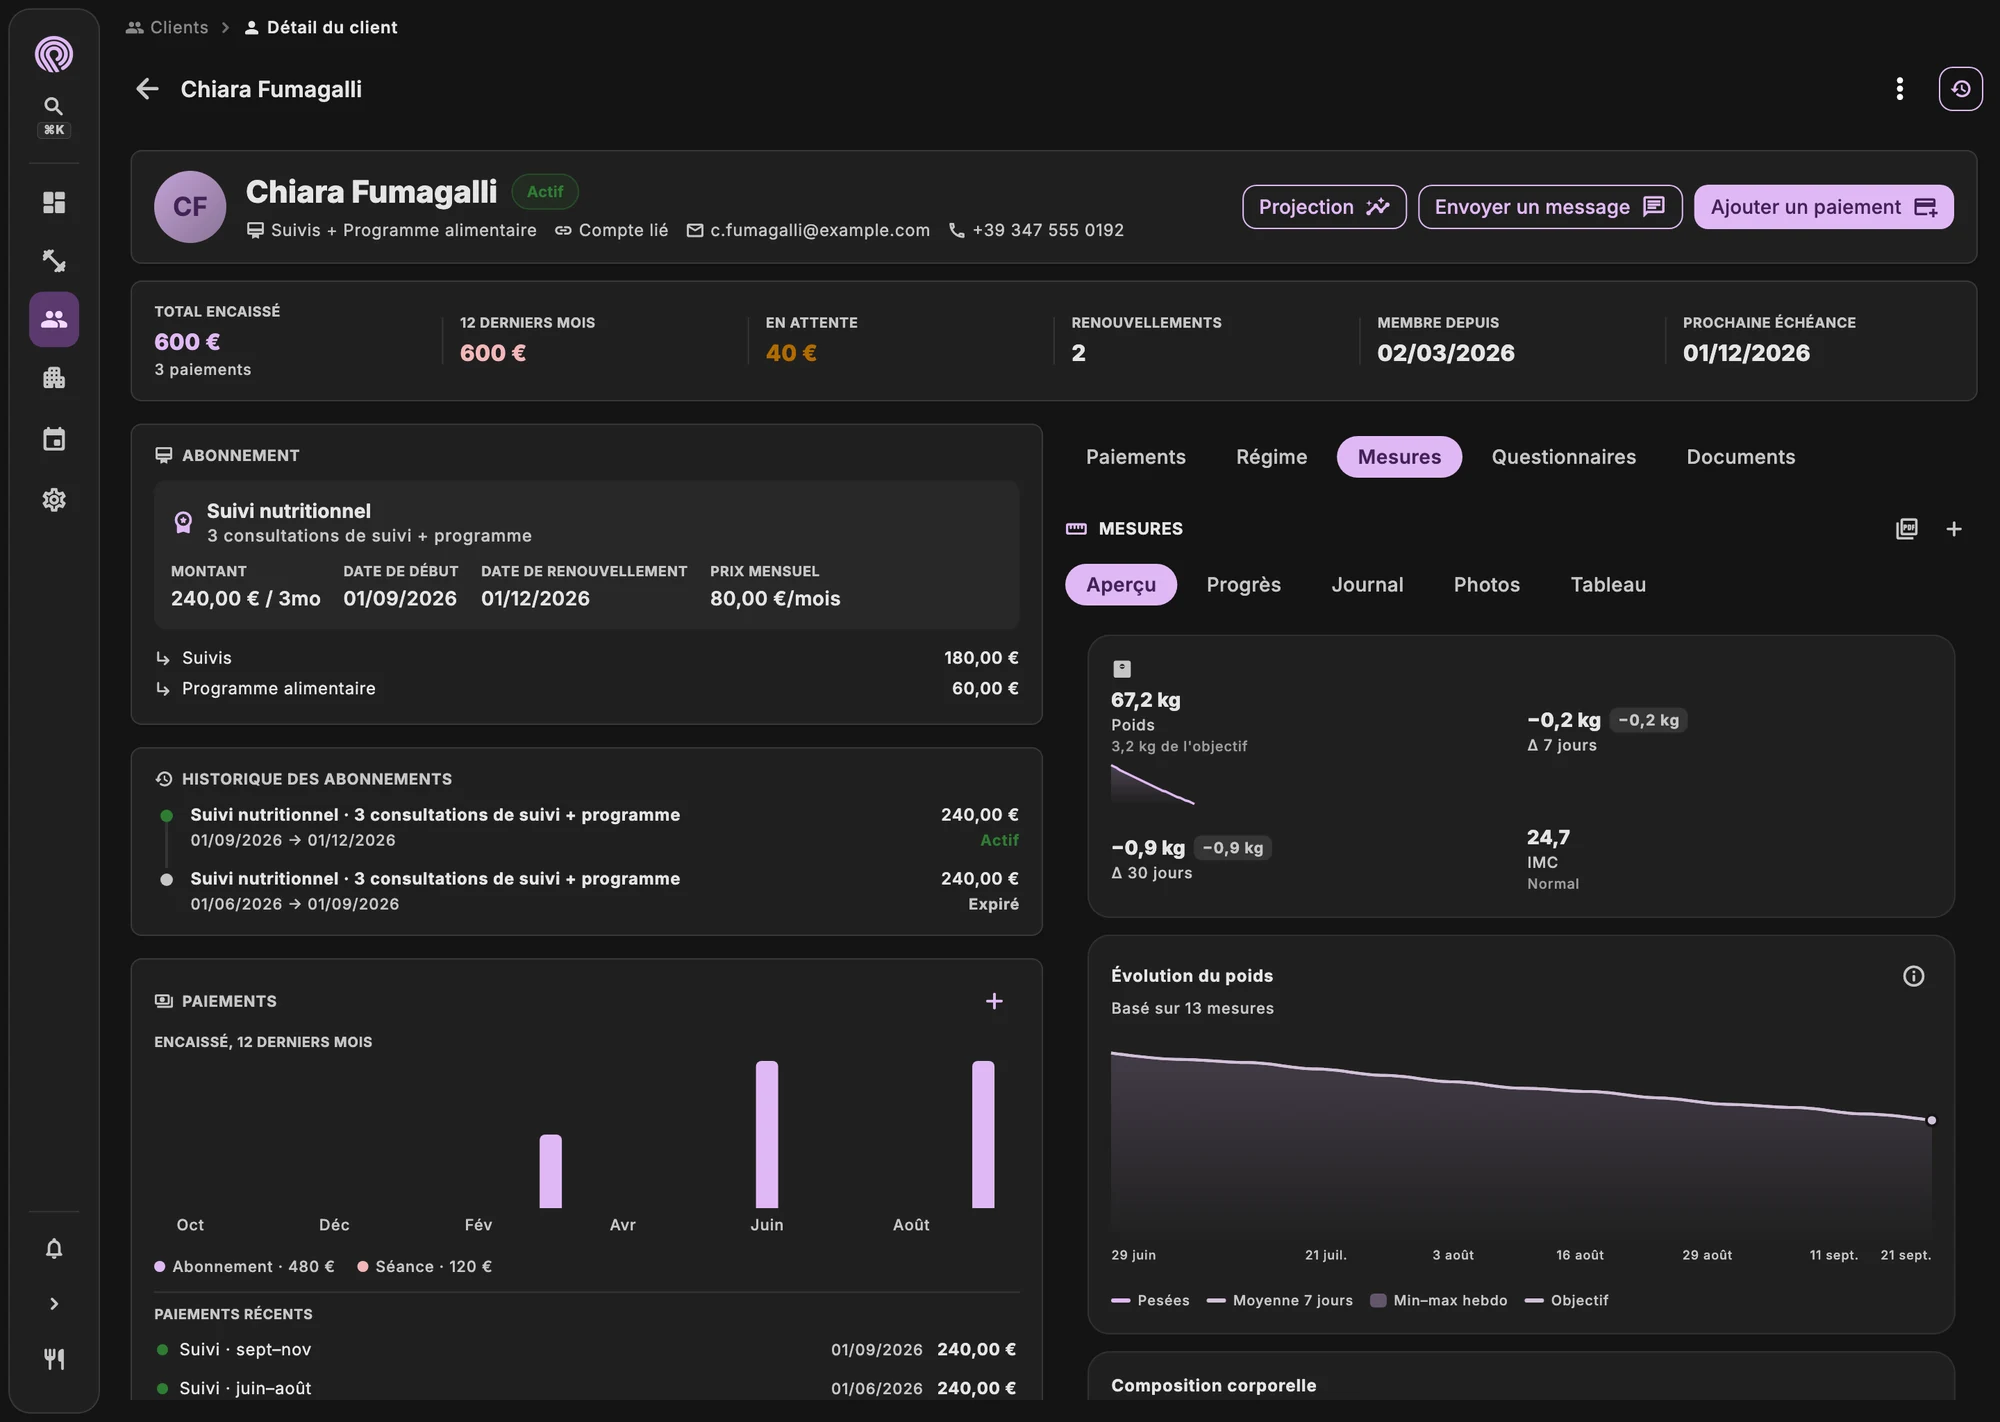Go back with the left arrow
This screenshot has height=1422, width=2000.
tap(147, 89)
